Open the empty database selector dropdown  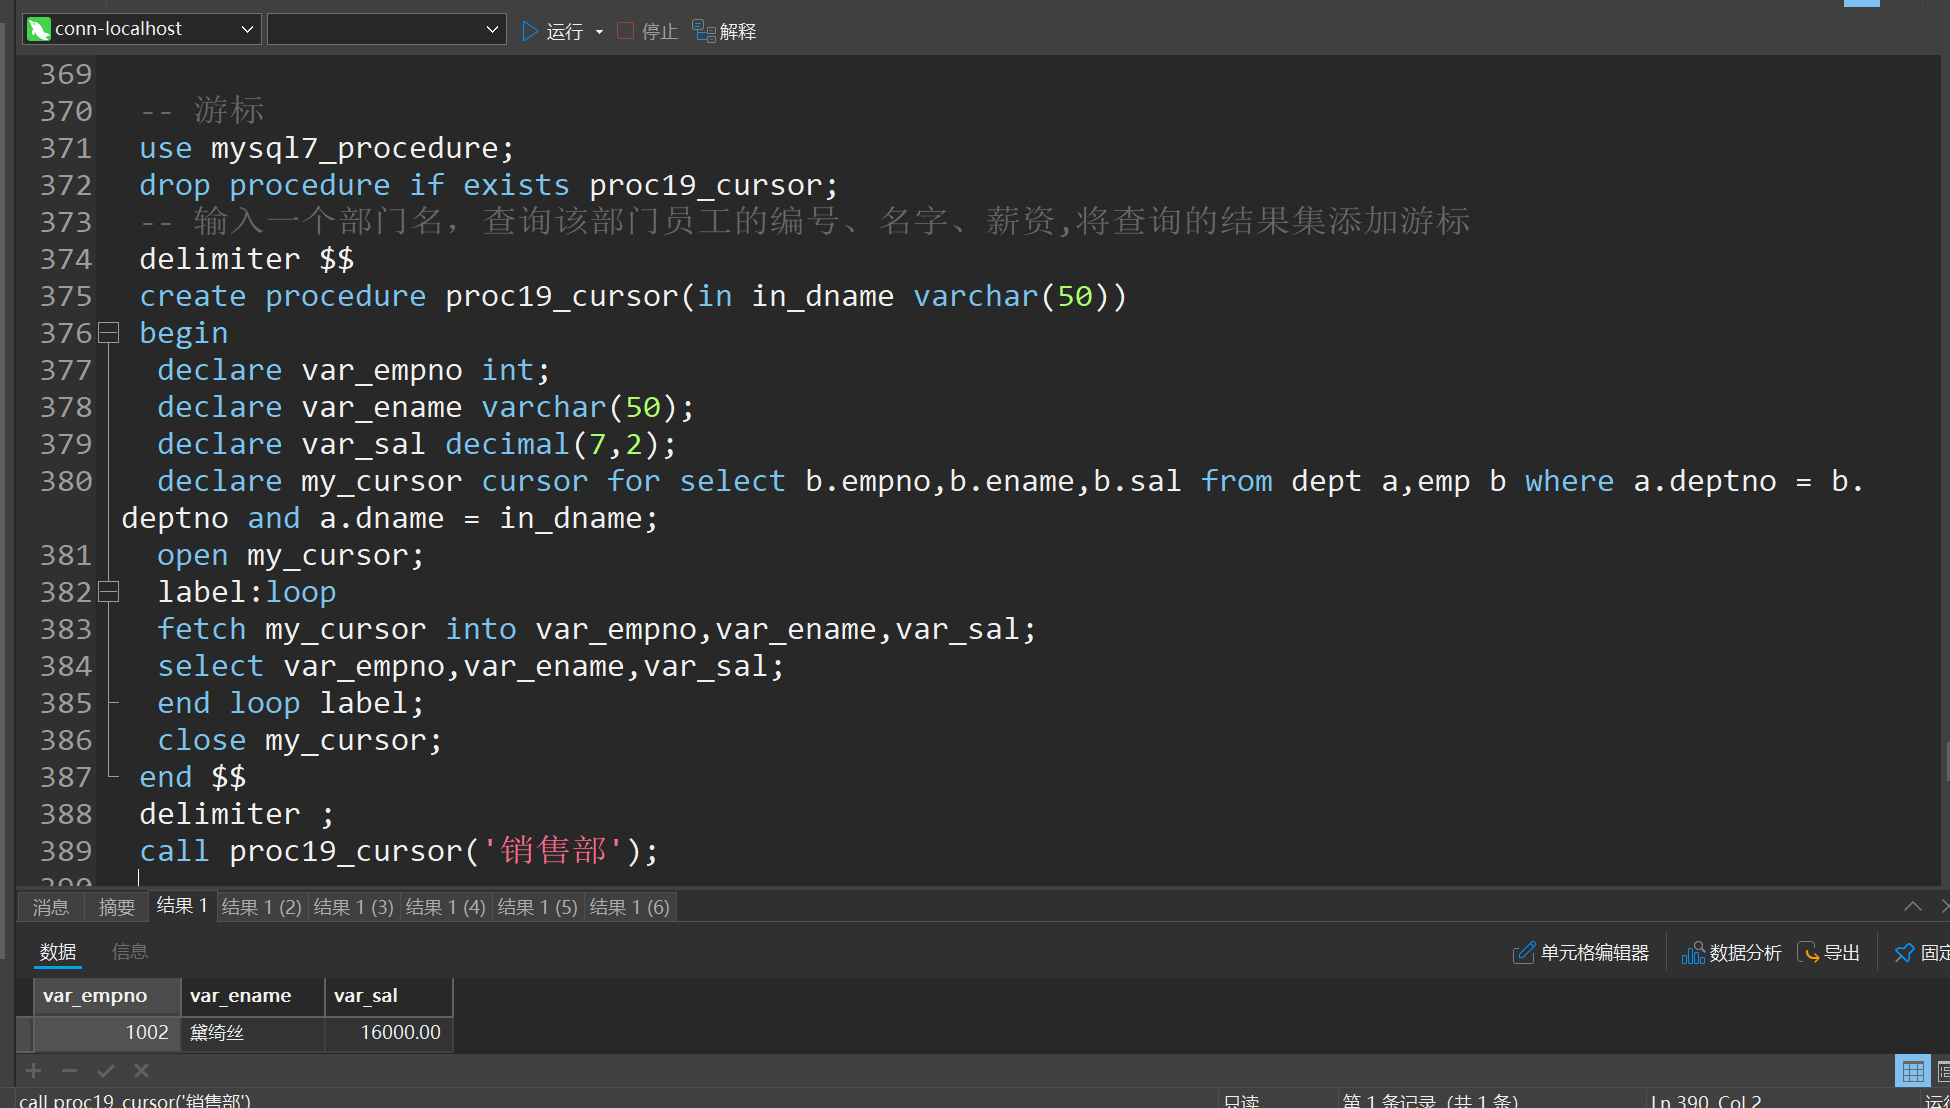click(x=491, y=29)
